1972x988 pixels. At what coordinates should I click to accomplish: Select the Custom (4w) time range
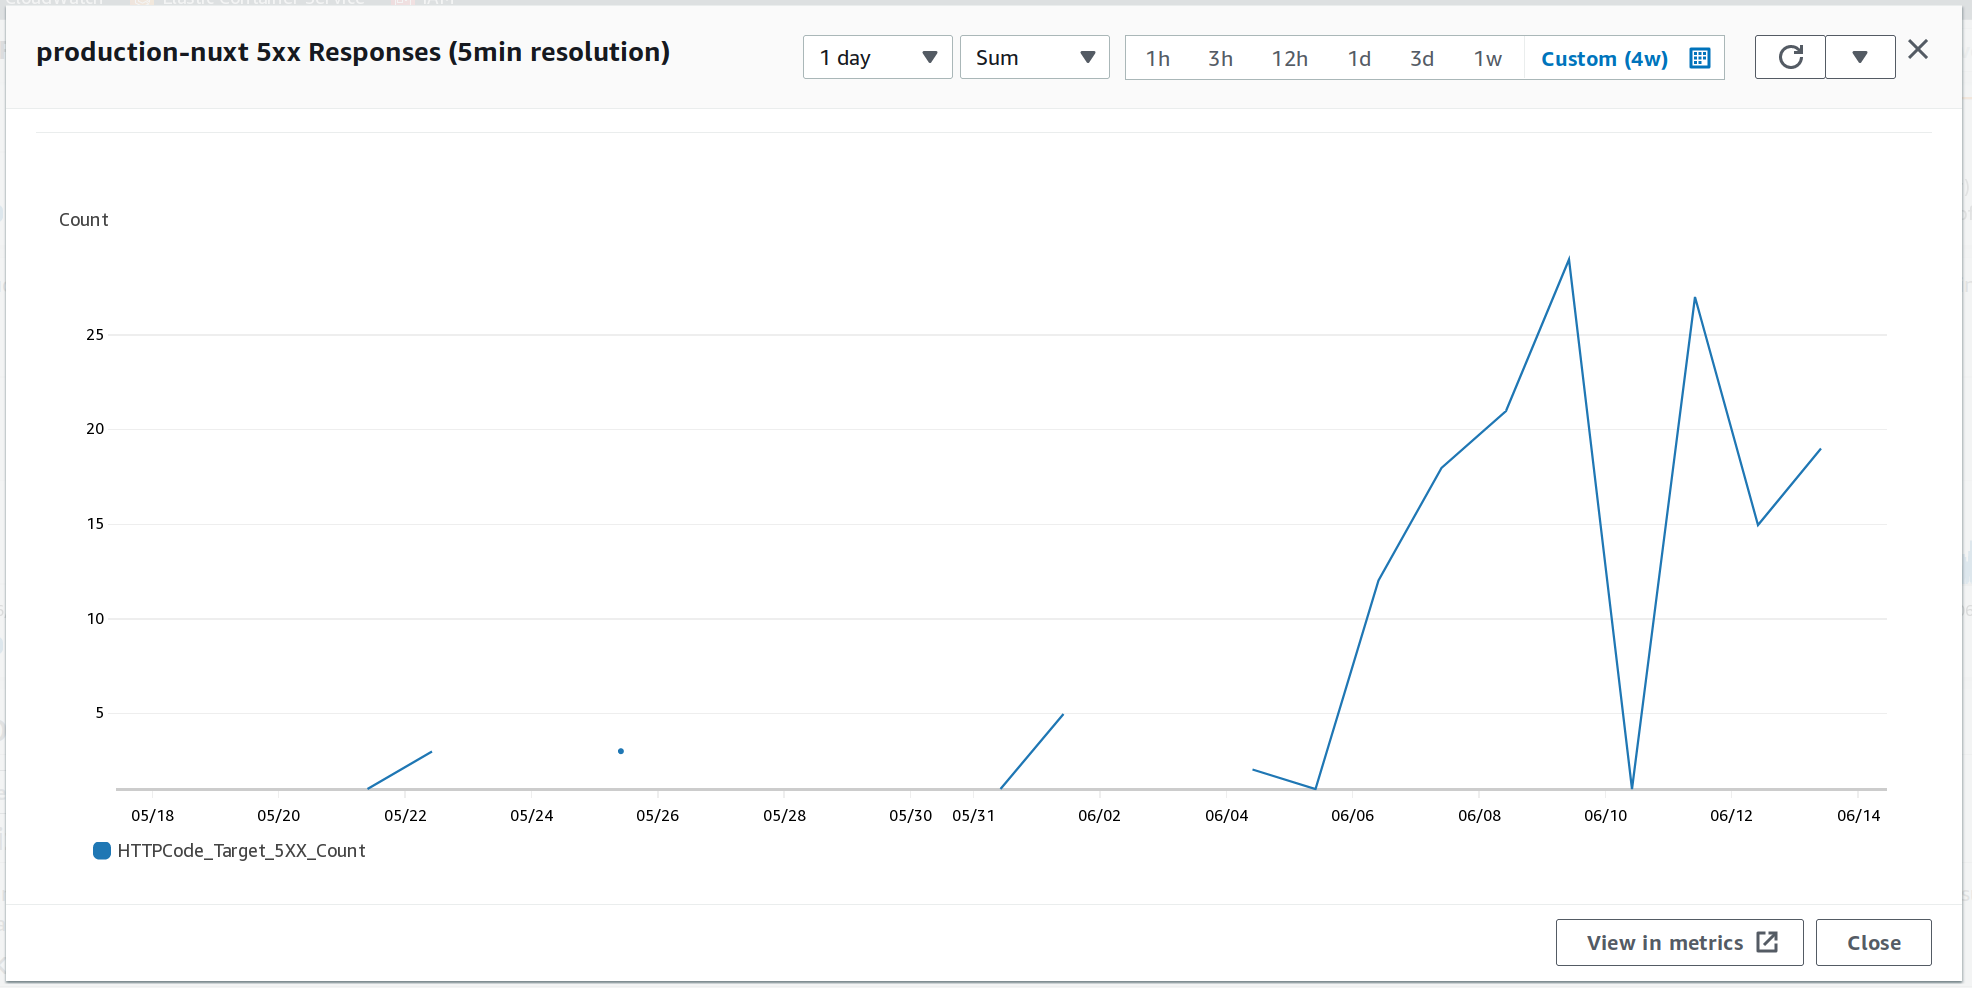1603,58
